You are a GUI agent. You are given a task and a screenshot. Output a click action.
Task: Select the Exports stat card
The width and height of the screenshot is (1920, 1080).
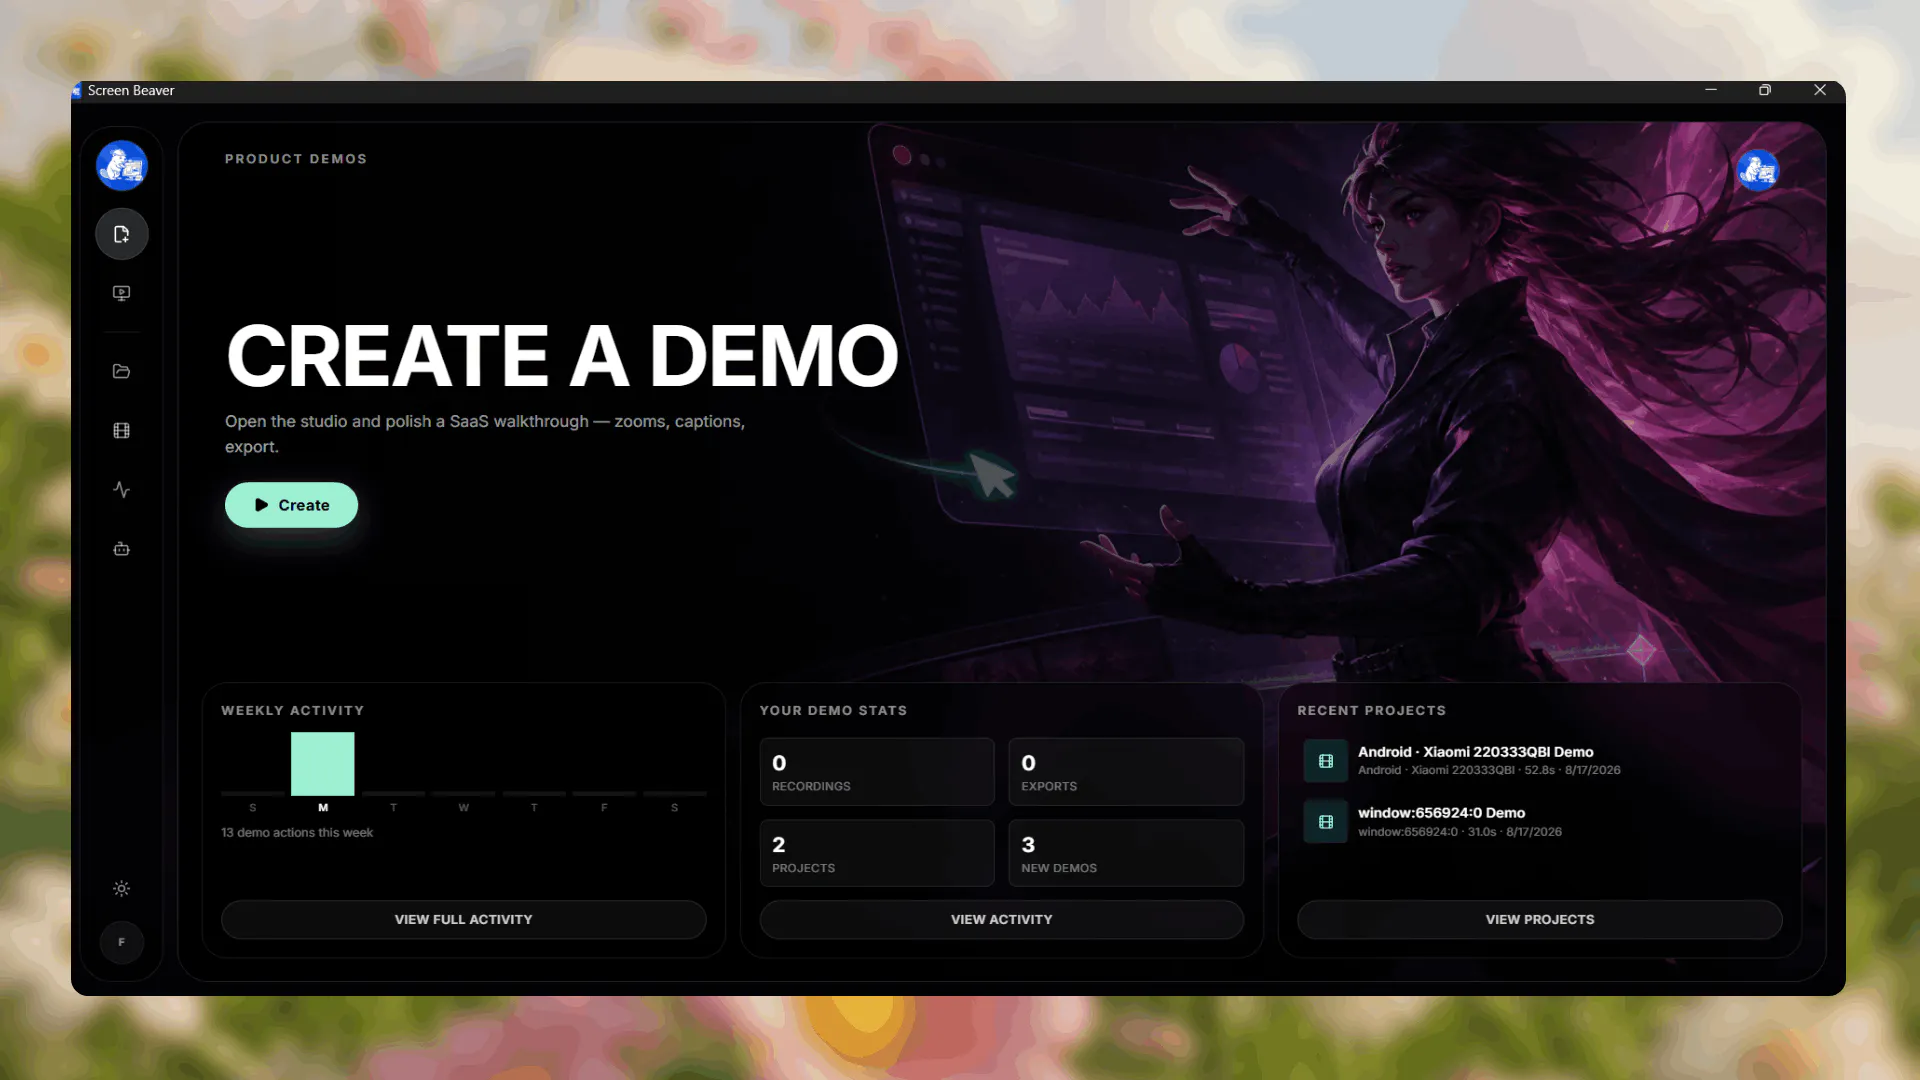click(1126, 772)
